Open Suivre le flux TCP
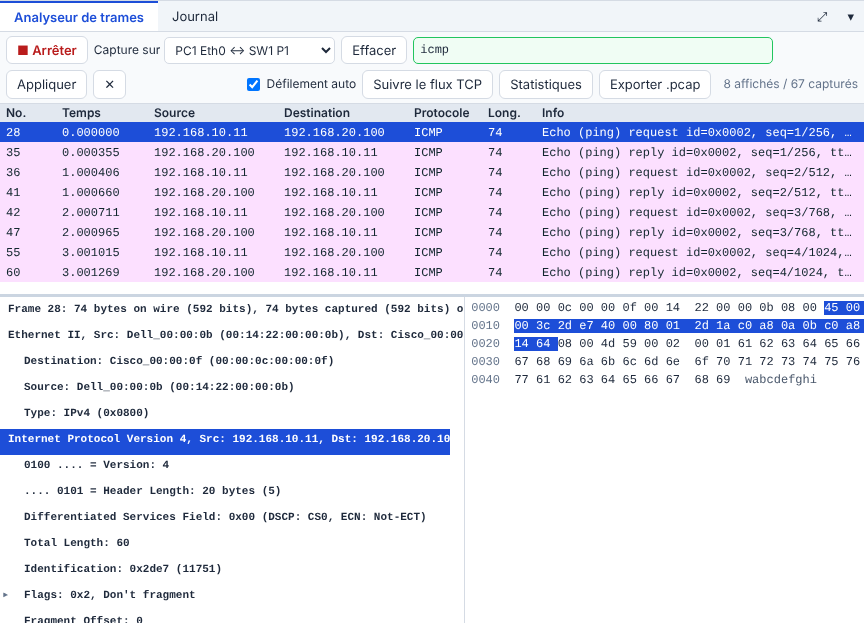The height and width of the screenshot is (623, 864). [428, 85]
